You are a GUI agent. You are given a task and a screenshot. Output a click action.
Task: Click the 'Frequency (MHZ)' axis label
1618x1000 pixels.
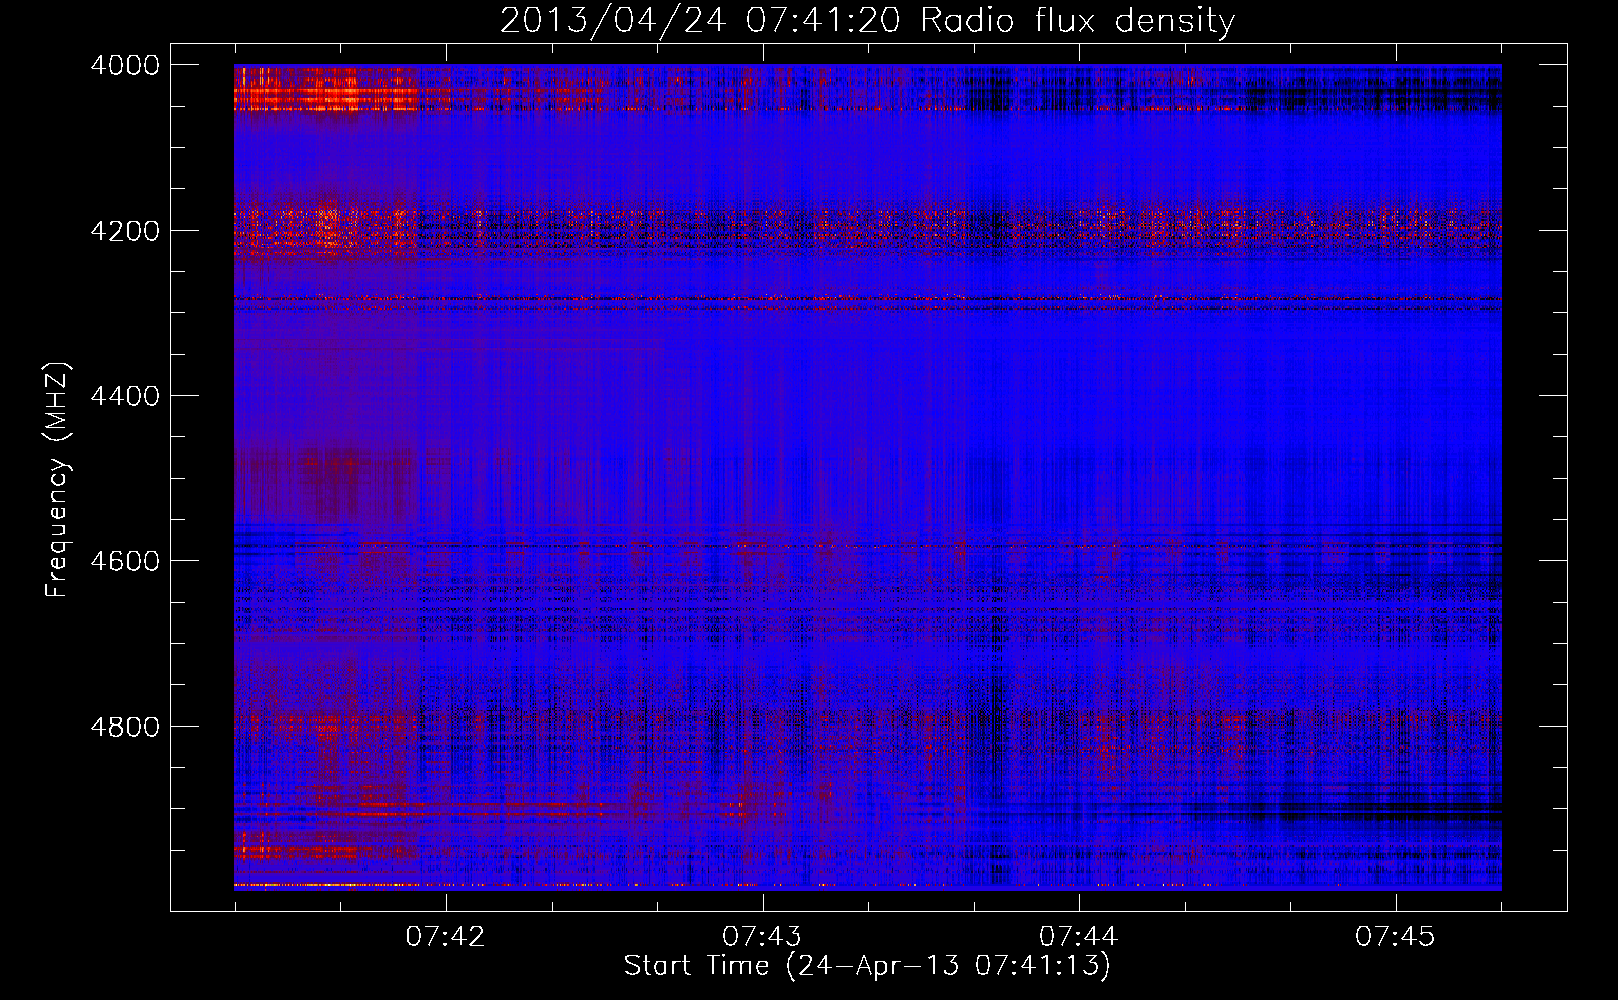(x=57, y=480)
